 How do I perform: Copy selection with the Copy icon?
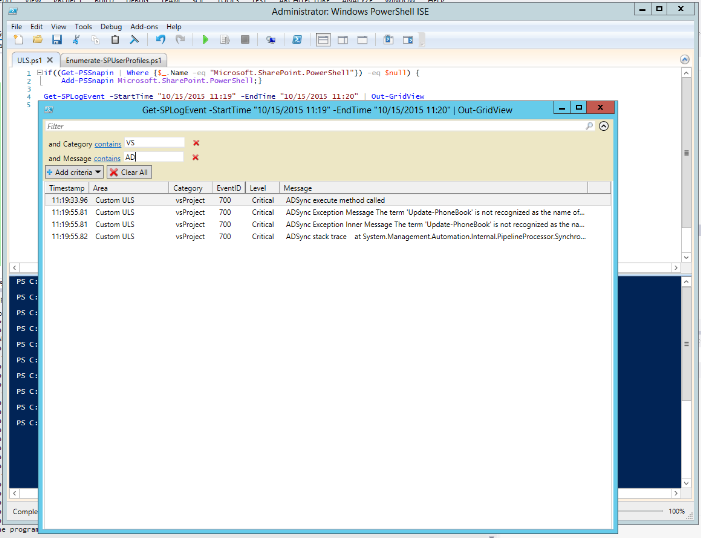click(x=95, y=40)
